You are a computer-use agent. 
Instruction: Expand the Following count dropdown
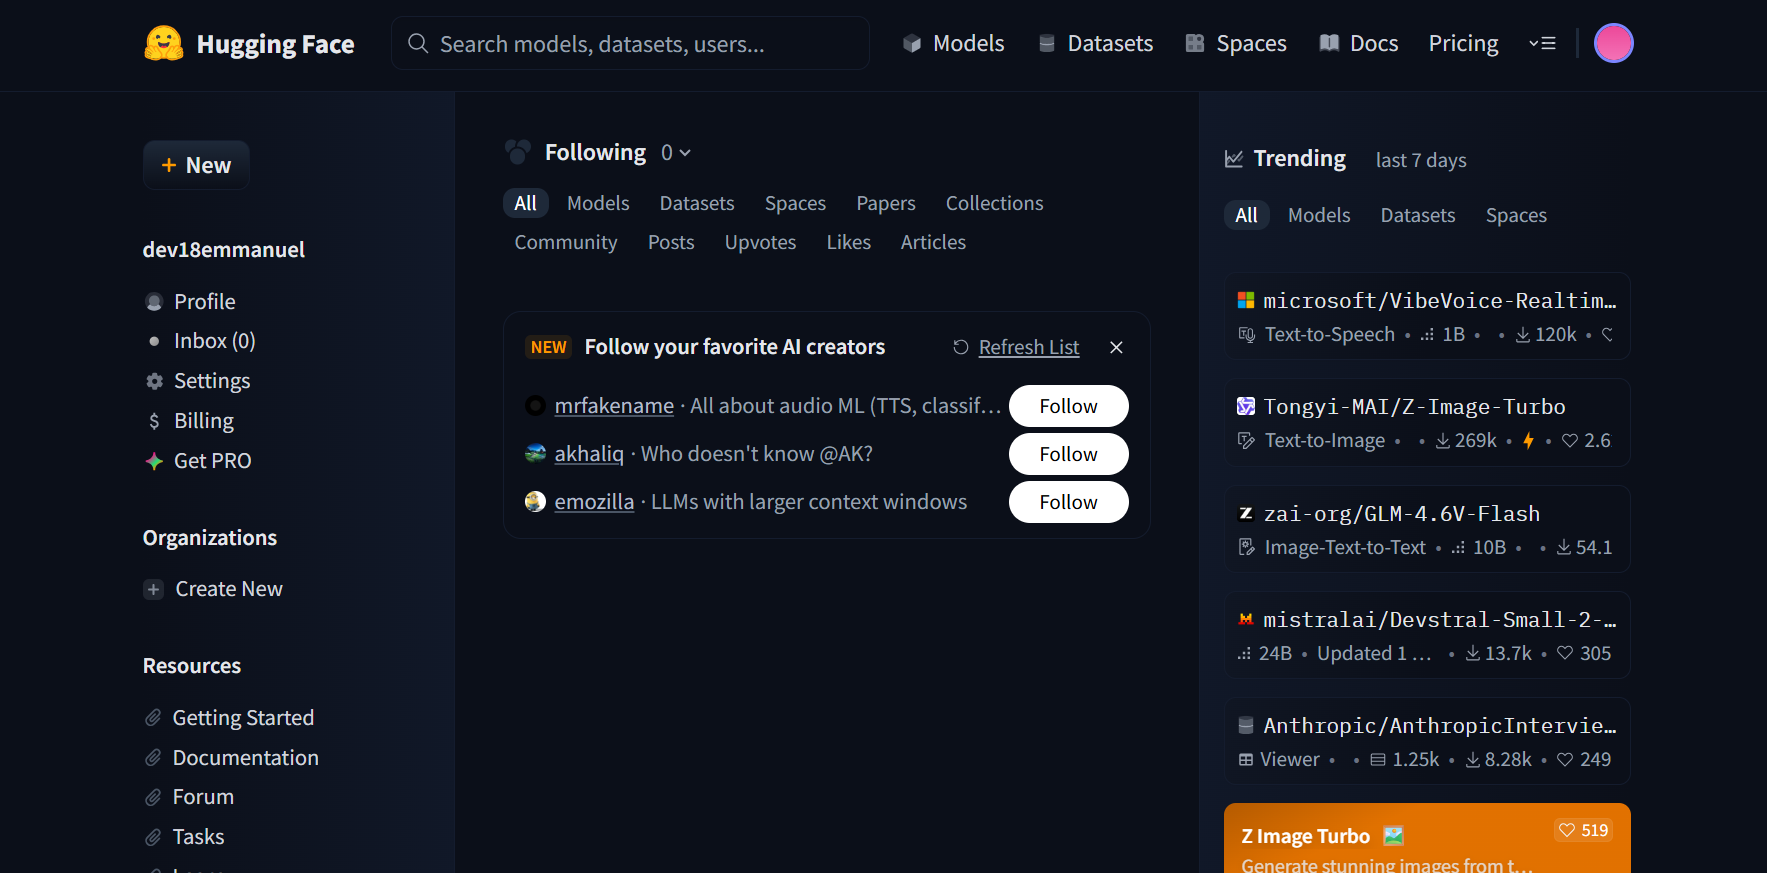(x=676, y=153)
